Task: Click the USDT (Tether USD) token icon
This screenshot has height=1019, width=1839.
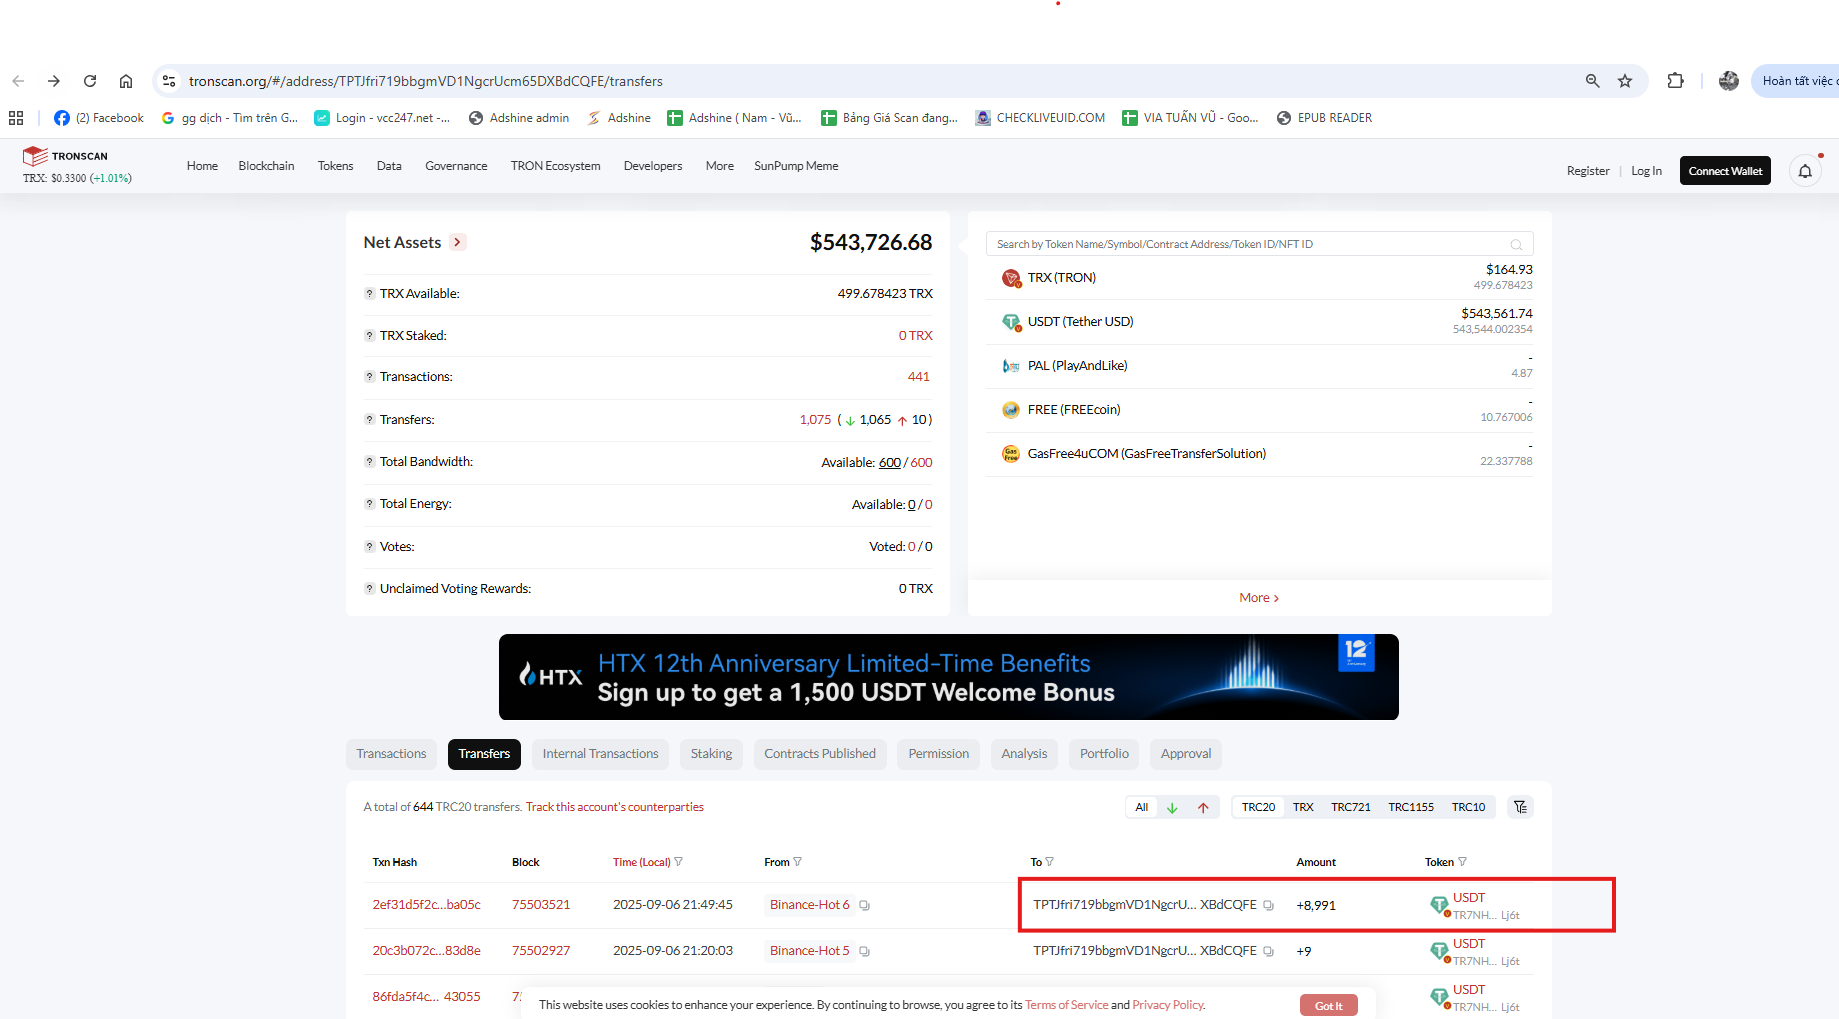Action: click(x=1011, y=322)
